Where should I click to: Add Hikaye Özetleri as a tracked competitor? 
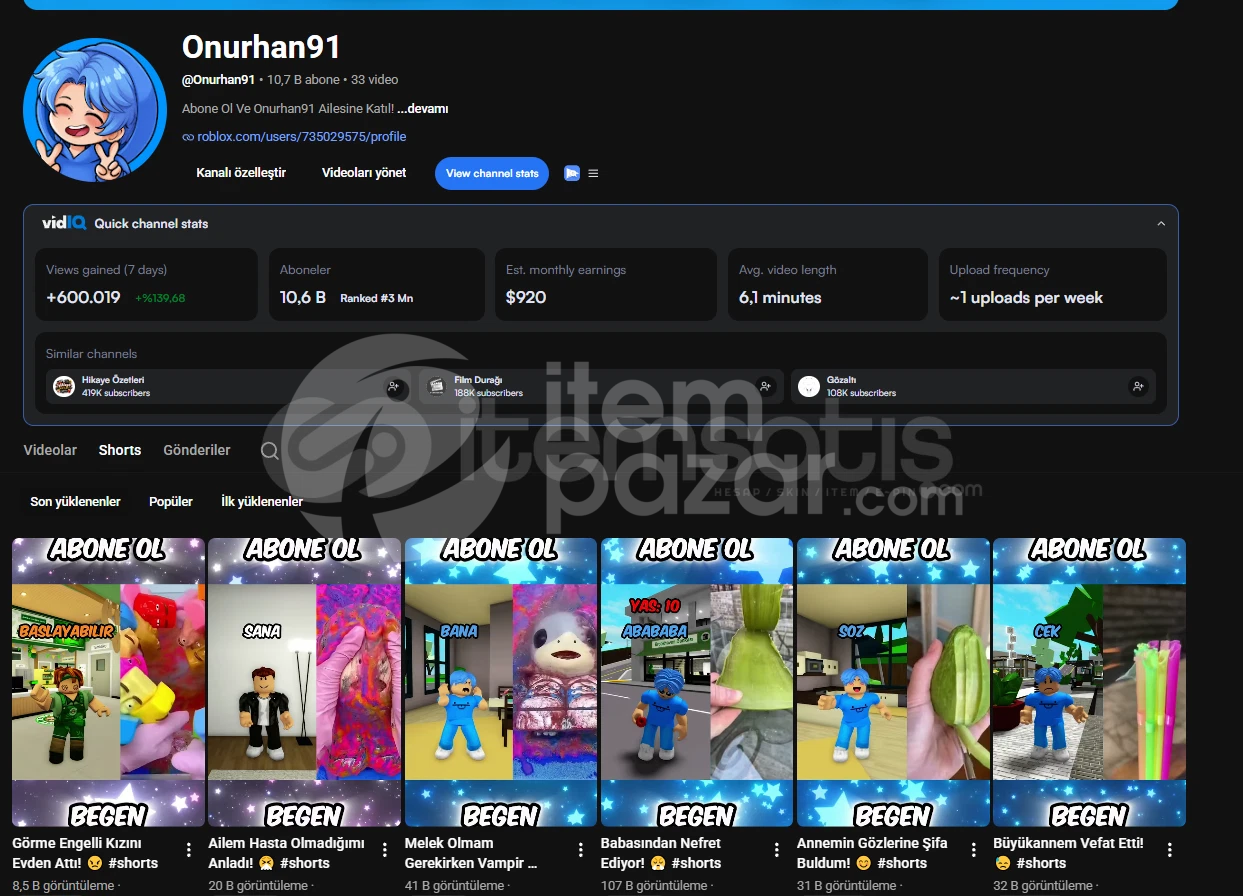tap(394, 386)
